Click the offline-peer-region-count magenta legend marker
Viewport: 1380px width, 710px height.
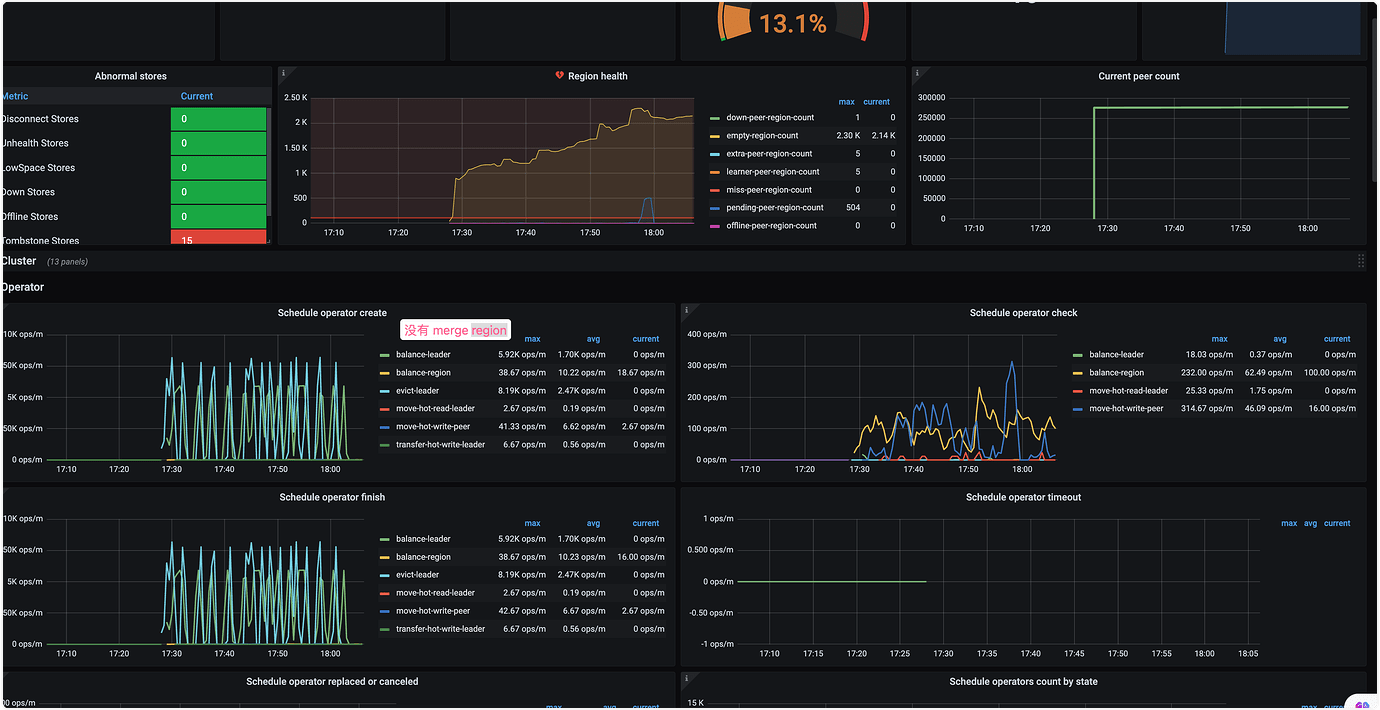click(714, 226)
